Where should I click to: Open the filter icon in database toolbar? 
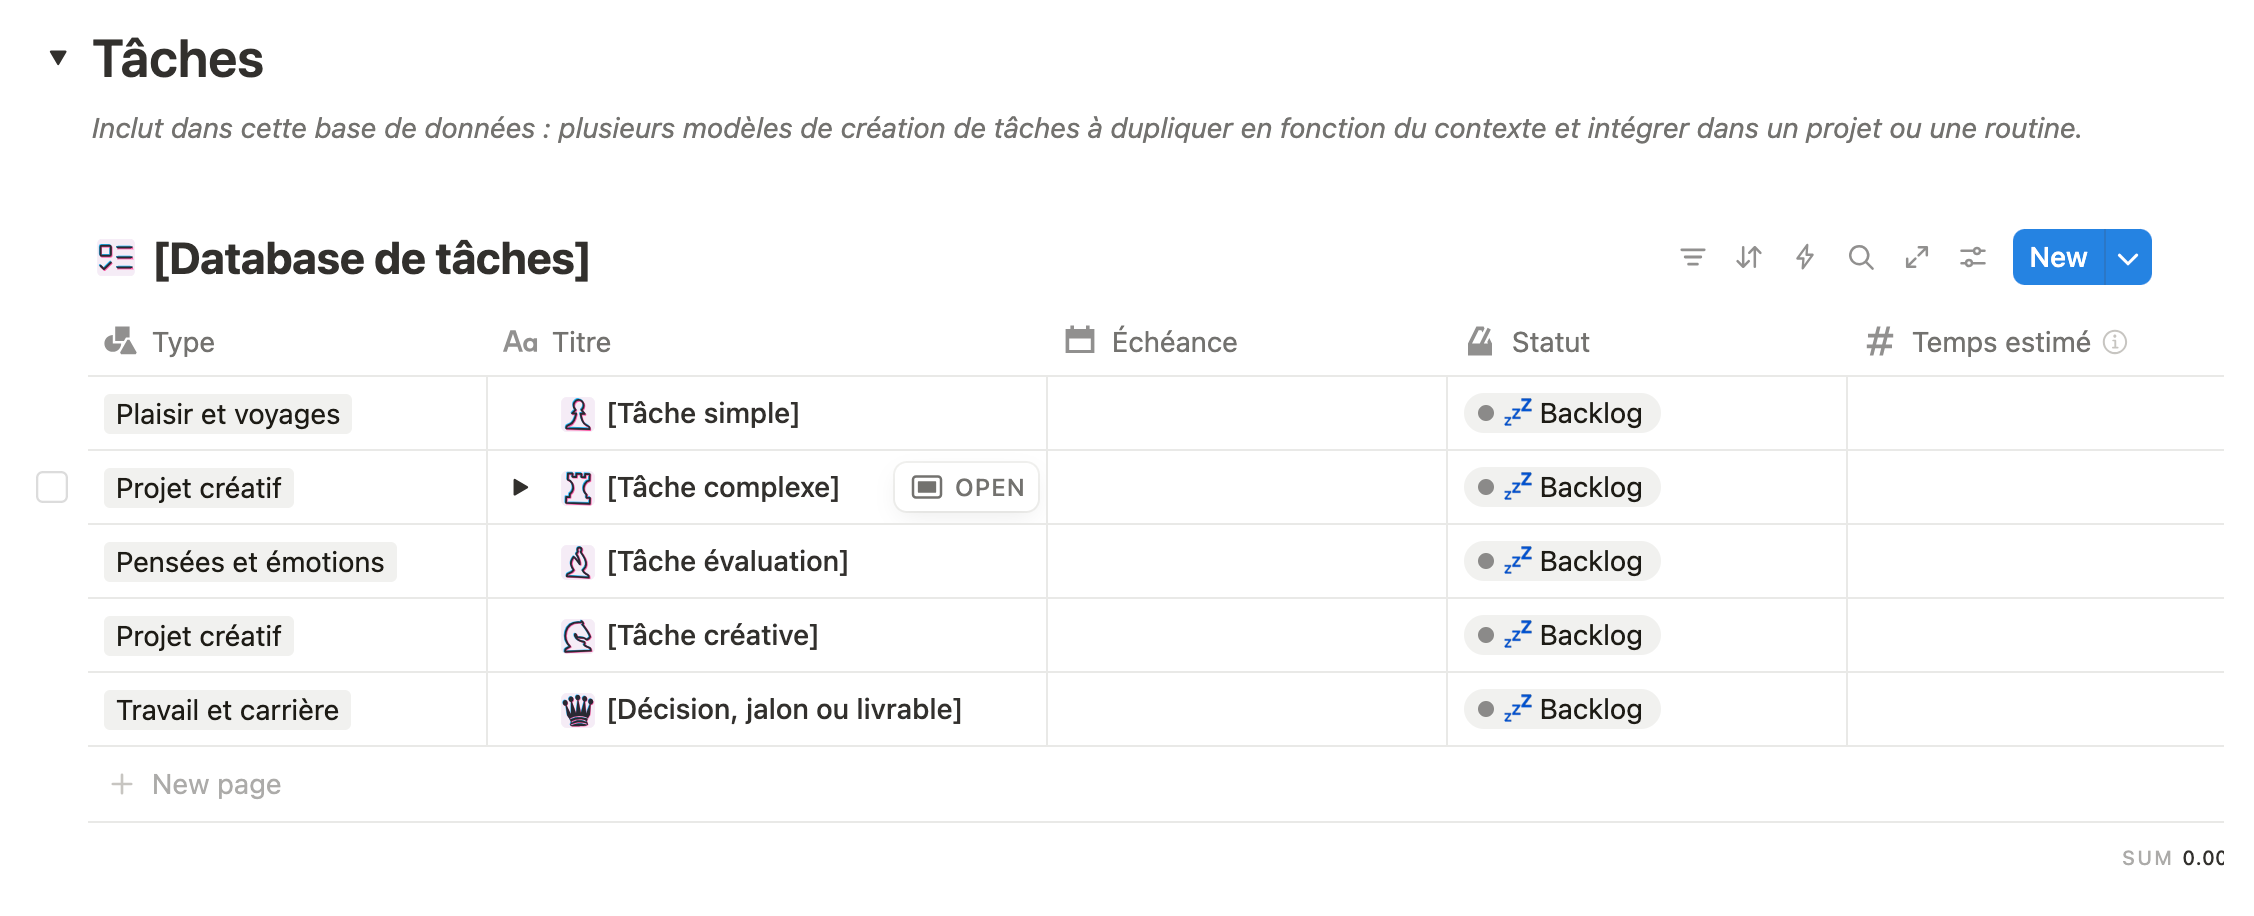1692,258
